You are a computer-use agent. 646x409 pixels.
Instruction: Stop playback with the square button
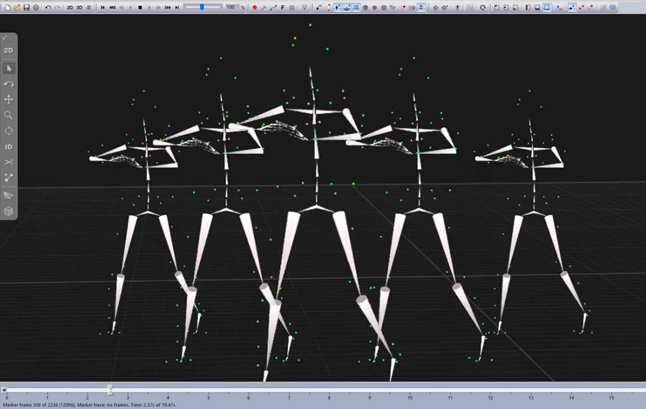(x=140, y=7)
